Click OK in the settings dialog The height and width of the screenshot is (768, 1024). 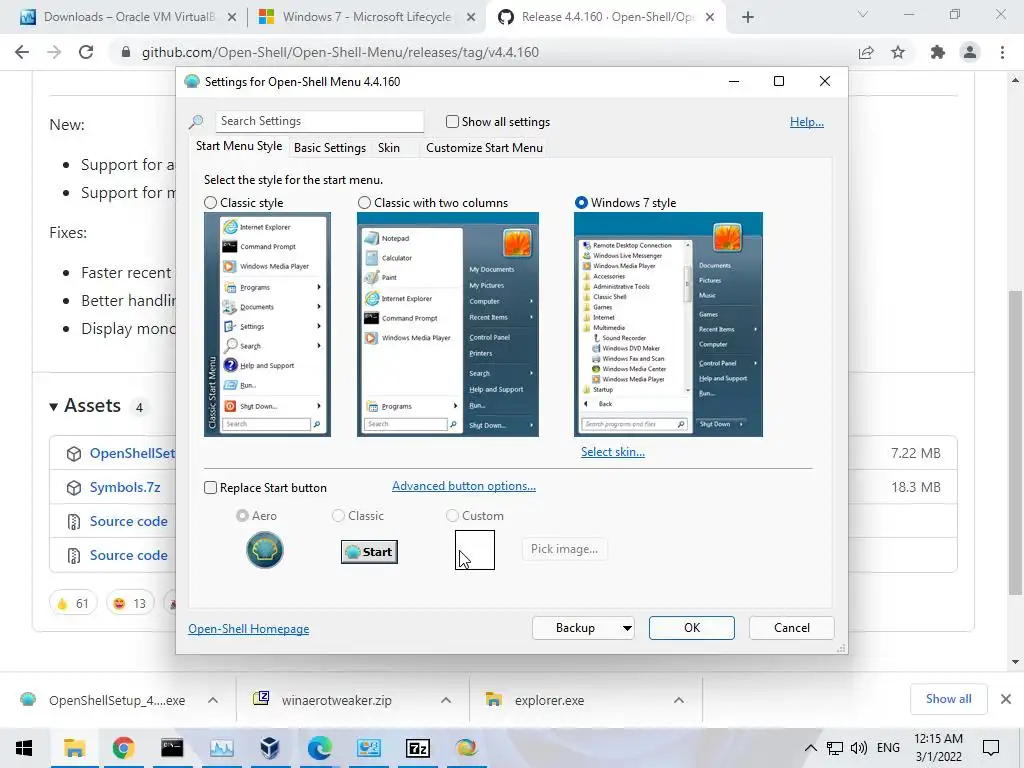click(692, 628)
